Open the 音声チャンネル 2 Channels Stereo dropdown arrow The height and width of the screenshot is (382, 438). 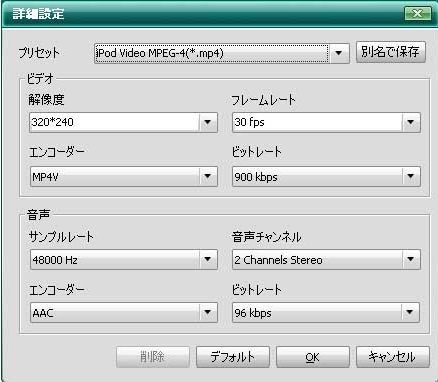pyautogui.click(x=411, y=259)
